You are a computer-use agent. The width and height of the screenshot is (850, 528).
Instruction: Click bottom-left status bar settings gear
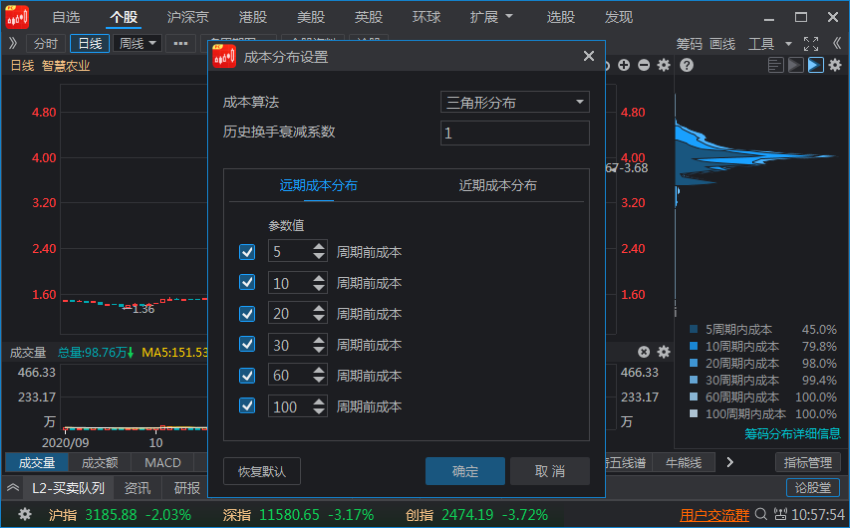tap(25, 515)
